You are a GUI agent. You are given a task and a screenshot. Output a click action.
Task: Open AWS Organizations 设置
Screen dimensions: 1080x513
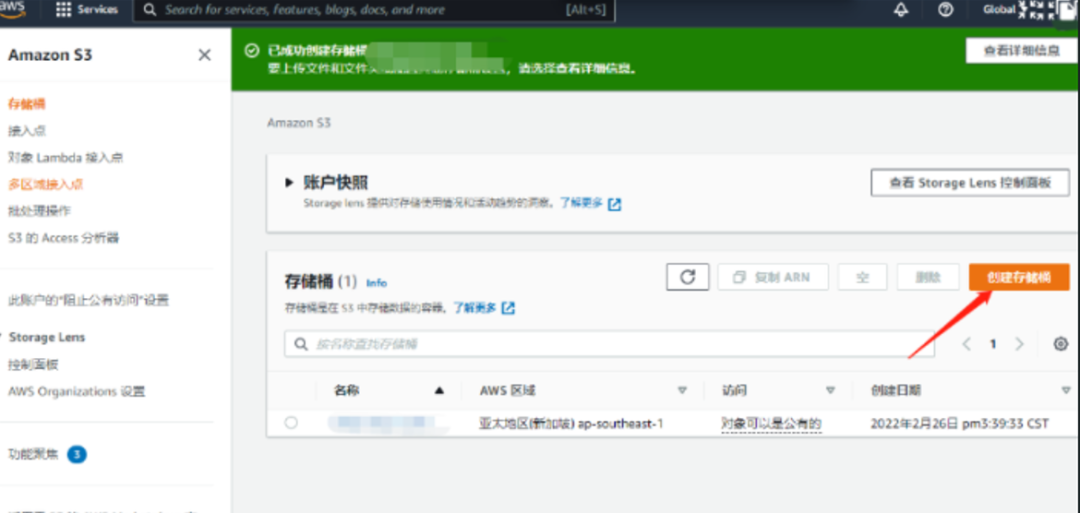[76, 392]
